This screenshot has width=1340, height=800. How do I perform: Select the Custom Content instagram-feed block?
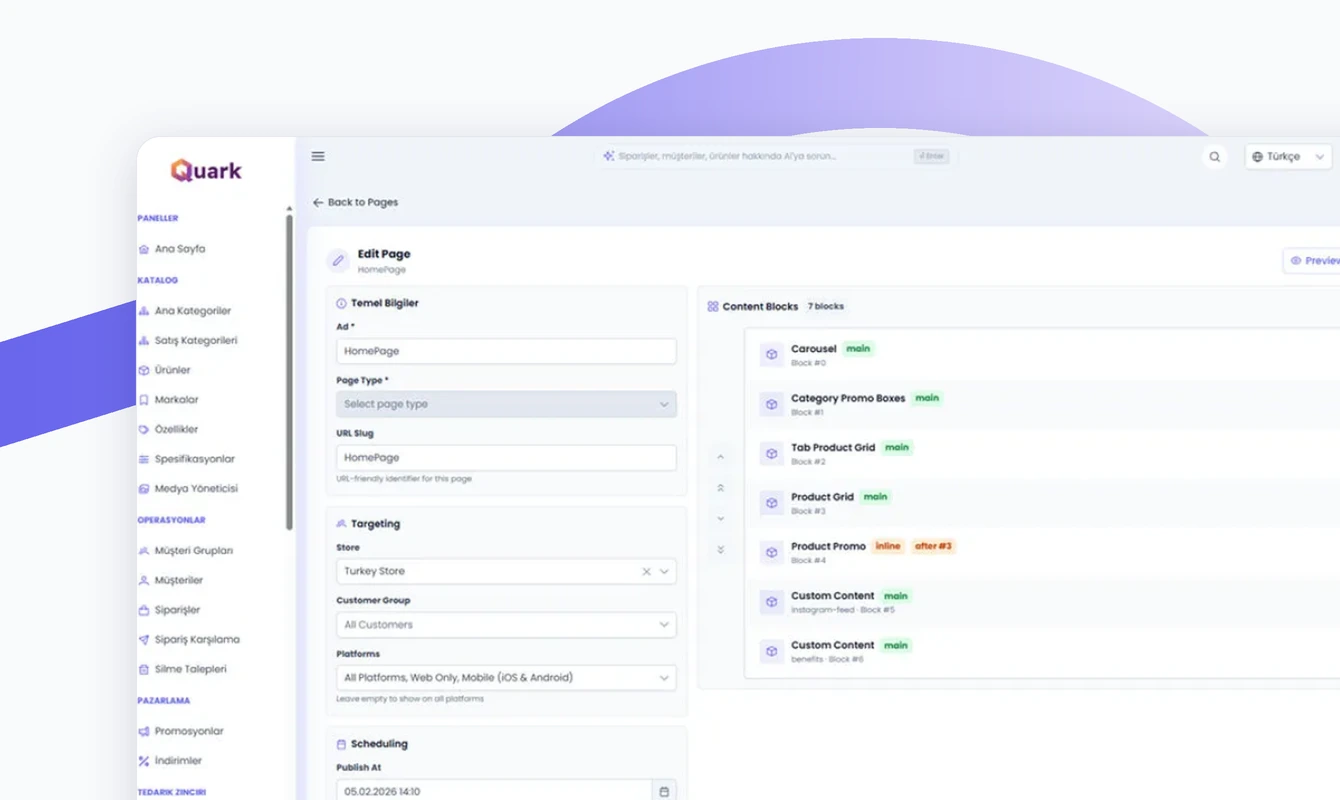[1040, 601]
